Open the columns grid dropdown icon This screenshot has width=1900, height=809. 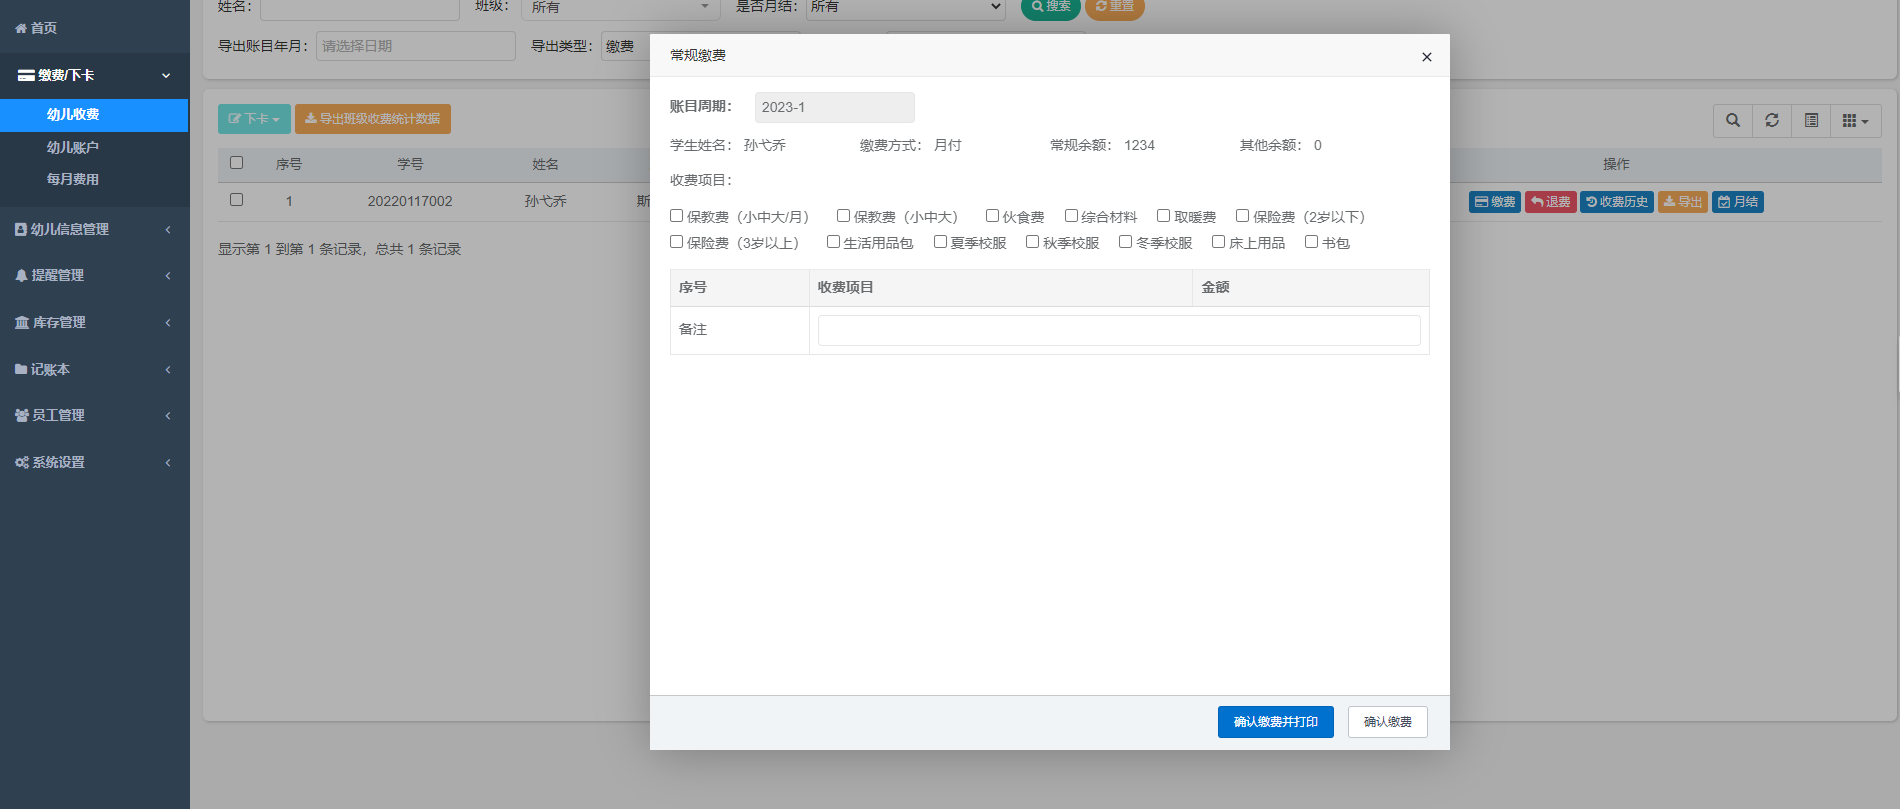pyautogui.click(x=1856, y=121)
